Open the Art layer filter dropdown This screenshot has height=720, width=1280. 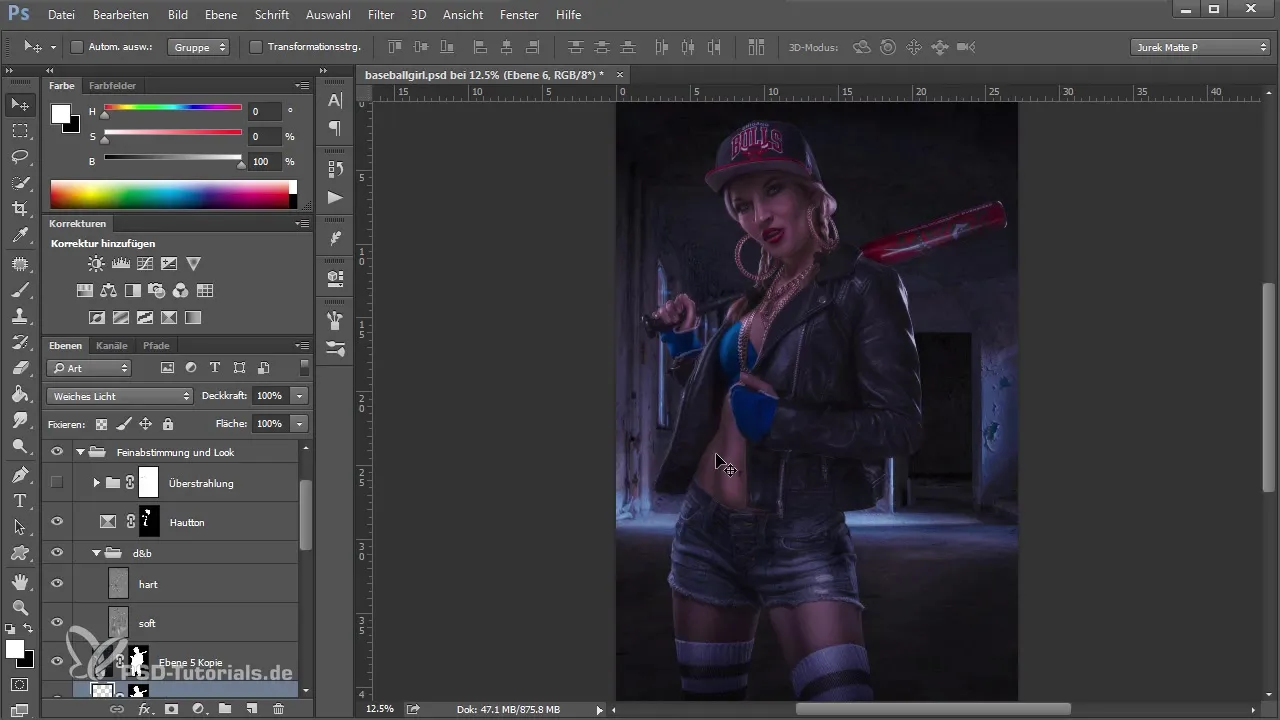(89, 368)
